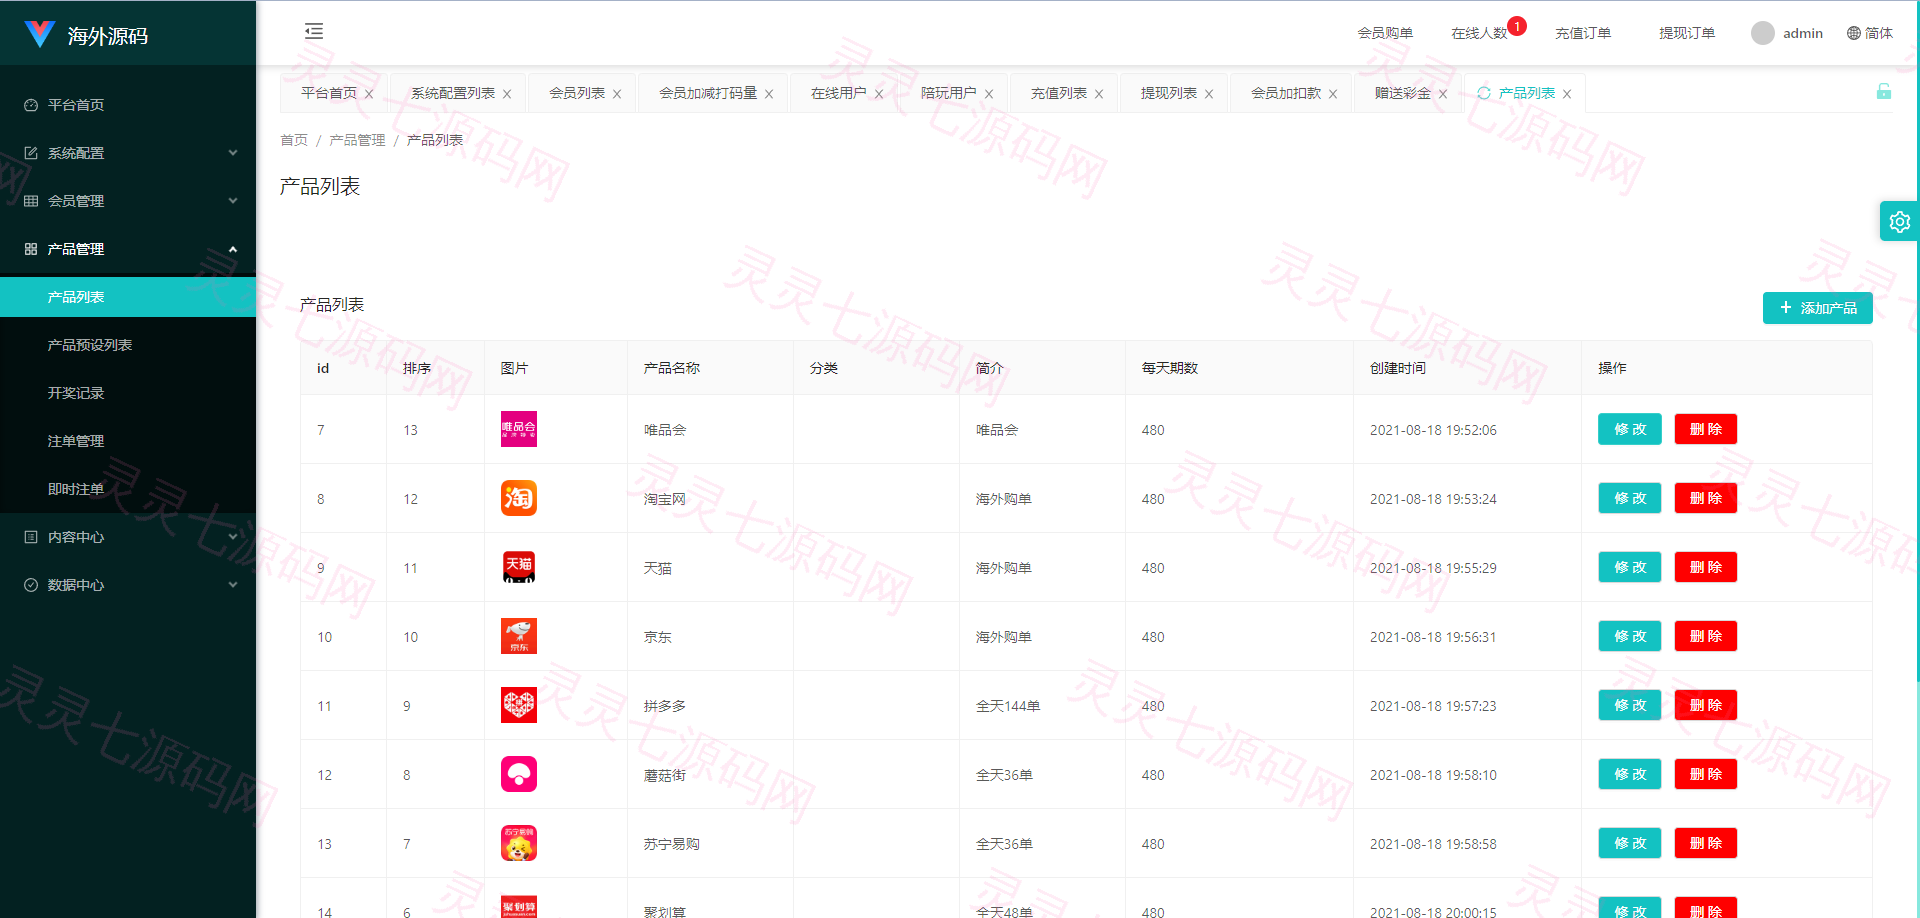The height and width of the screenshot is (918, 1920).
Task: Expand the 系统配置 sidebar menu
Action: (x=128, y=153)
